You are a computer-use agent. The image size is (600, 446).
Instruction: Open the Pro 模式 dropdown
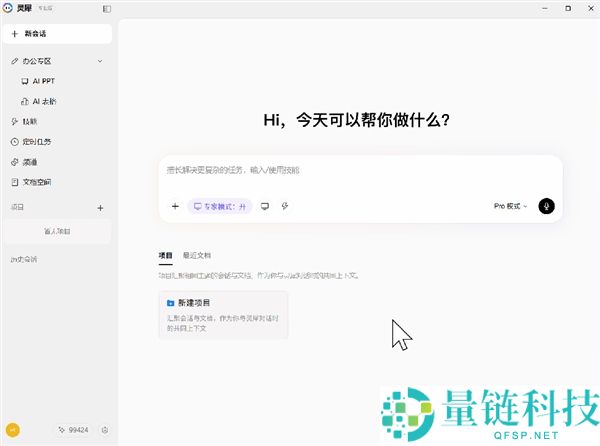pyautogui.click(x=510, y=206)
